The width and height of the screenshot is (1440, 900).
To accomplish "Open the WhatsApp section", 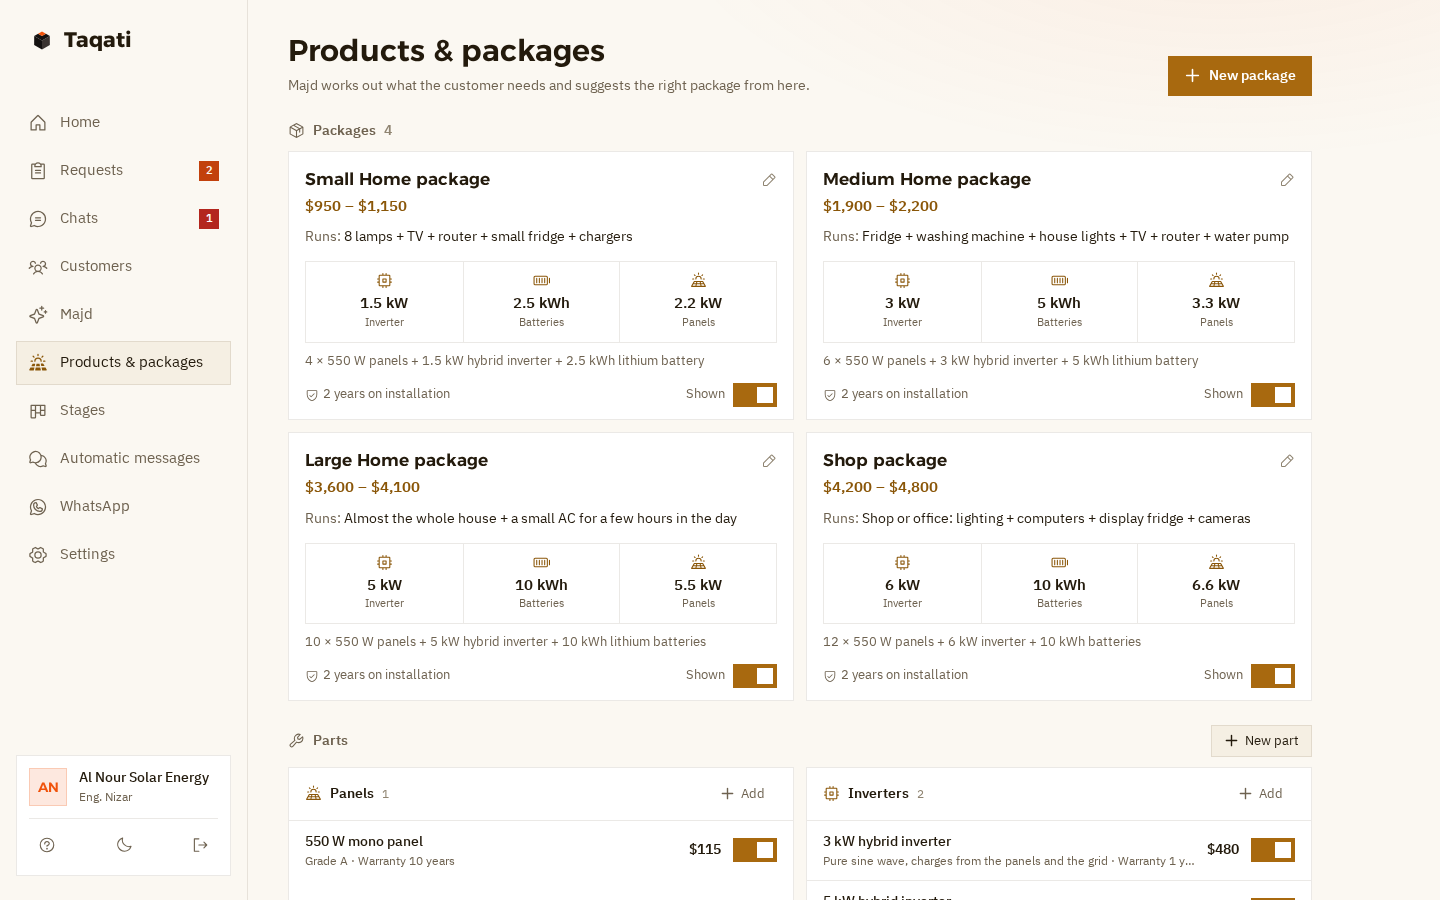I will pyautogui.click(x=123, y=506).
